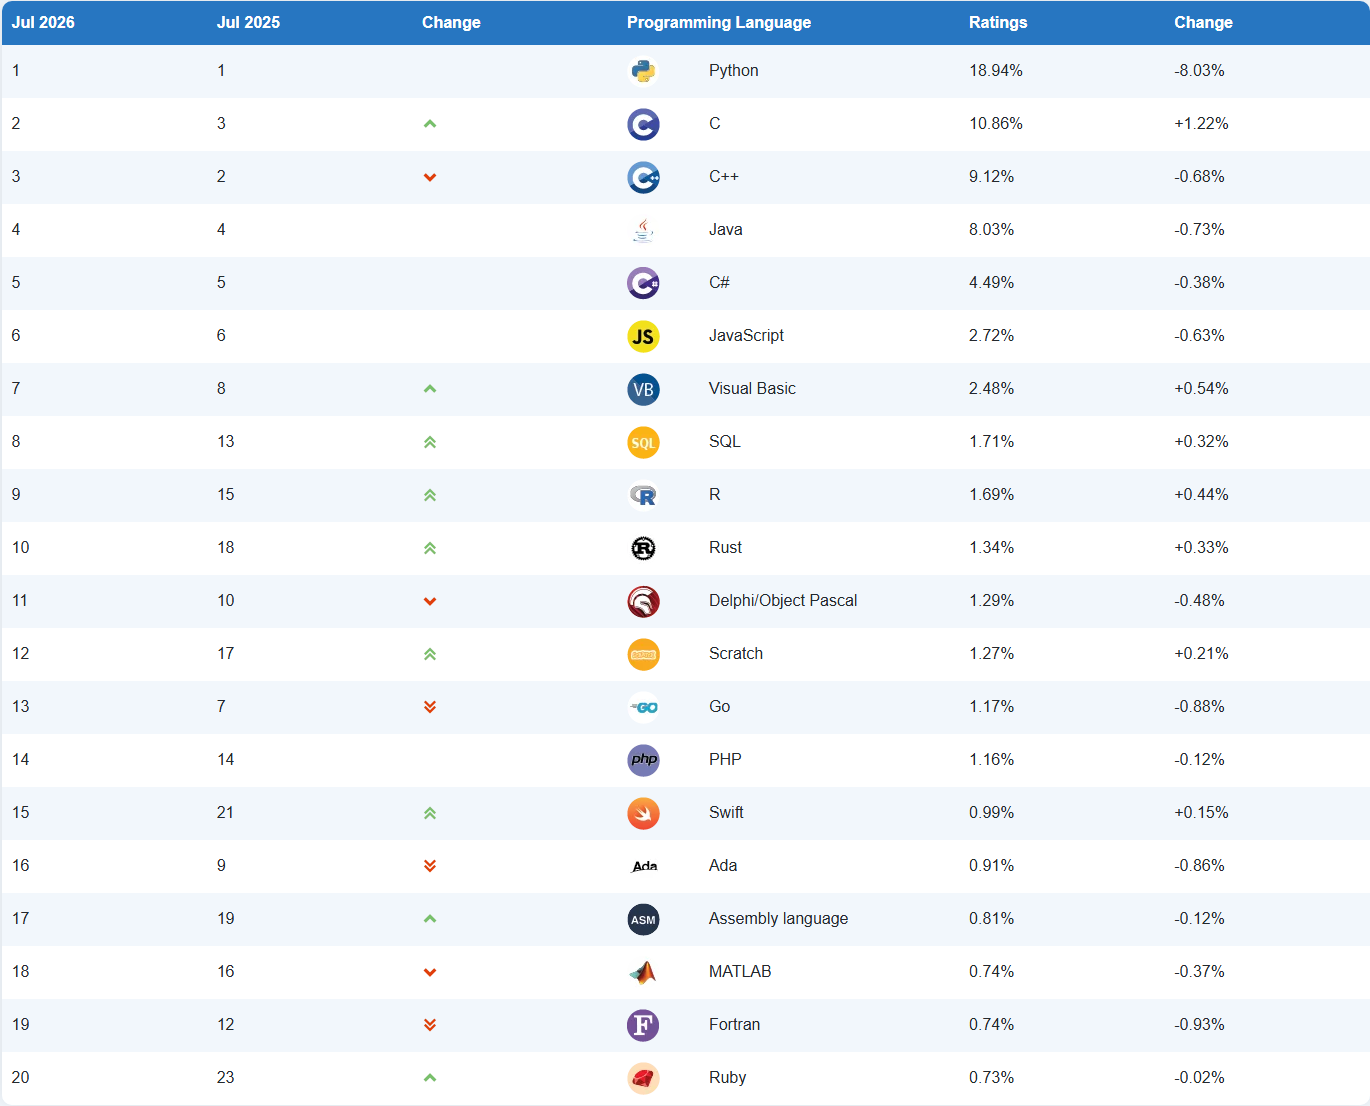The height and width of the screenshot is (1106, 1370).
Task: Click the Jul 2026 column header
Action: (43, 22)
